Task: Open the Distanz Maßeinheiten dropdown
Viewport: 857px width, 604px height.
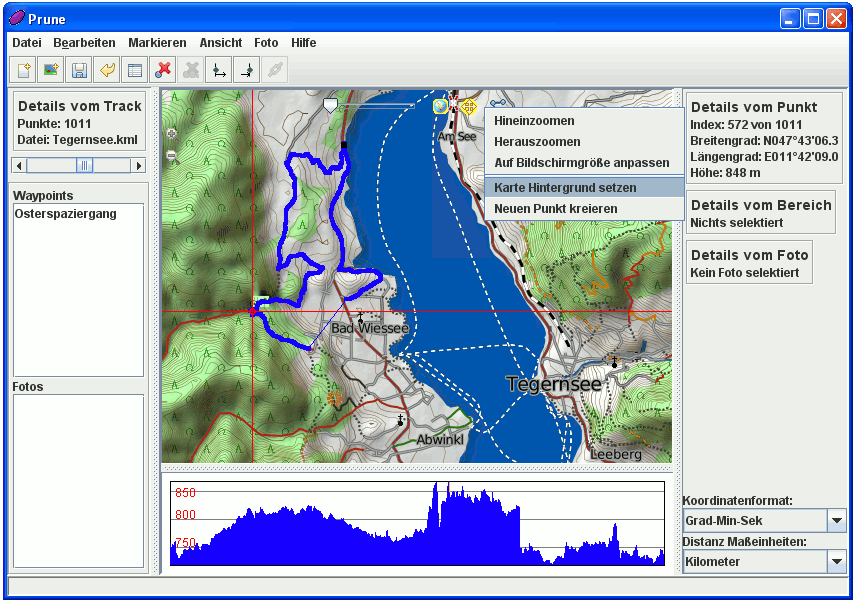Action: [x=837, y=562]
